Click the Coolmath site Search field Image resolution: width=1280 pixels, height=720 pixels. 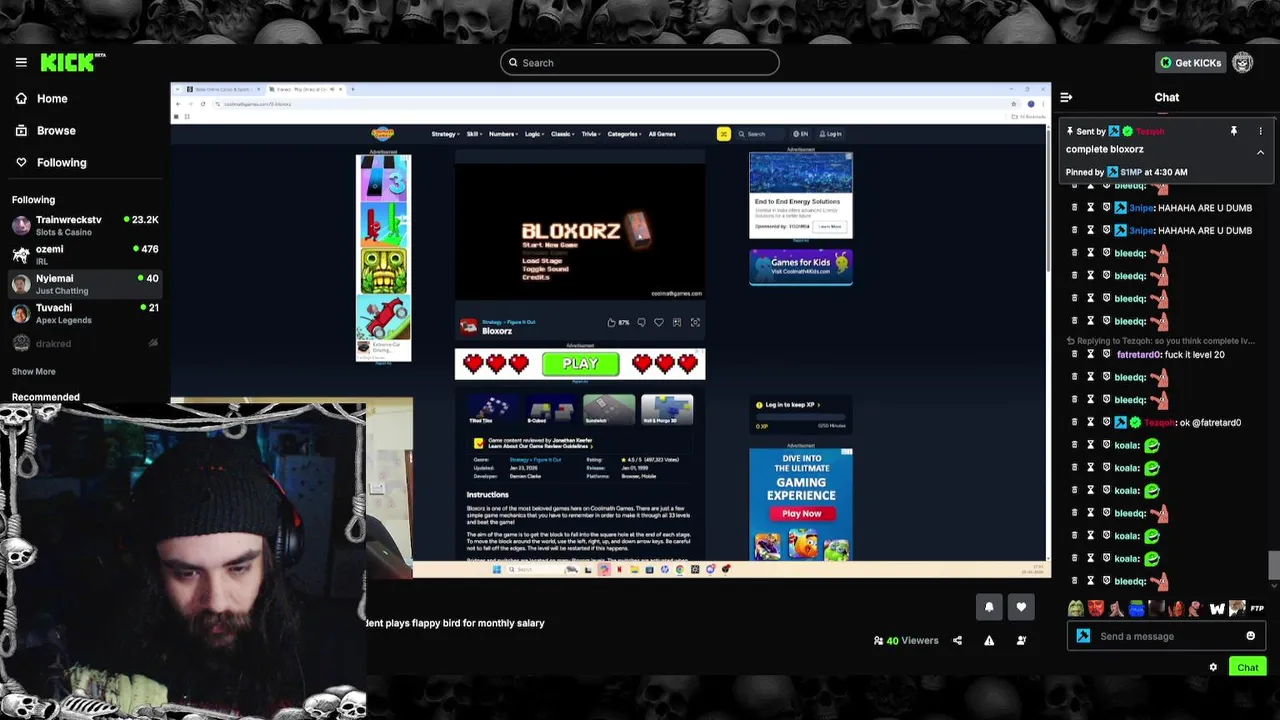760,134
